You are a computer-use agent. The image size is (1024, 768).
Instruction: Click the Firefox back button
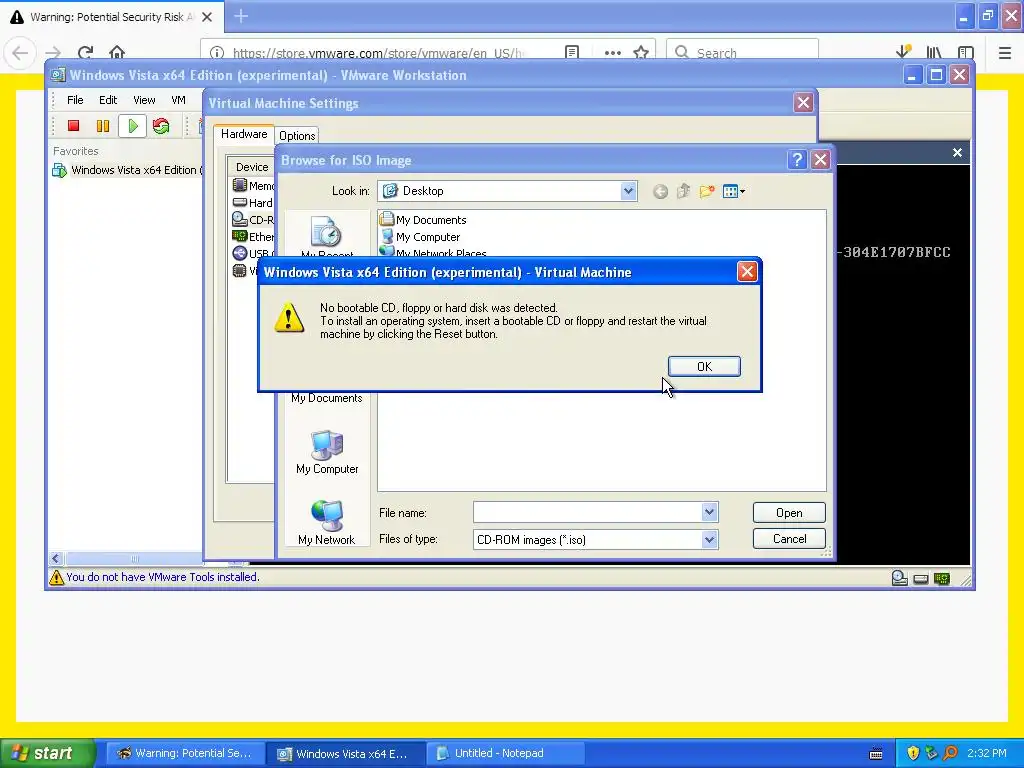pos(20,52)
